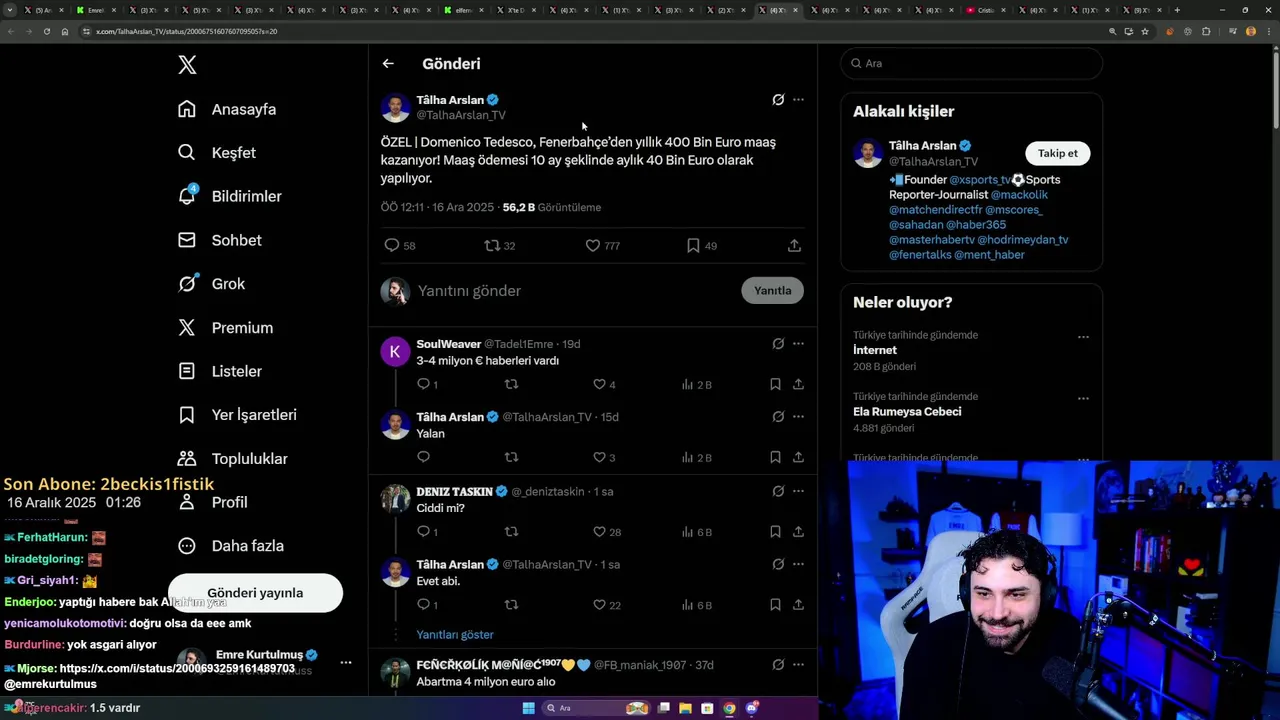Click Grok icon on main post
Image resolution: width=1280 pixels, height=720 pixels.
click(x=778, y=100)
